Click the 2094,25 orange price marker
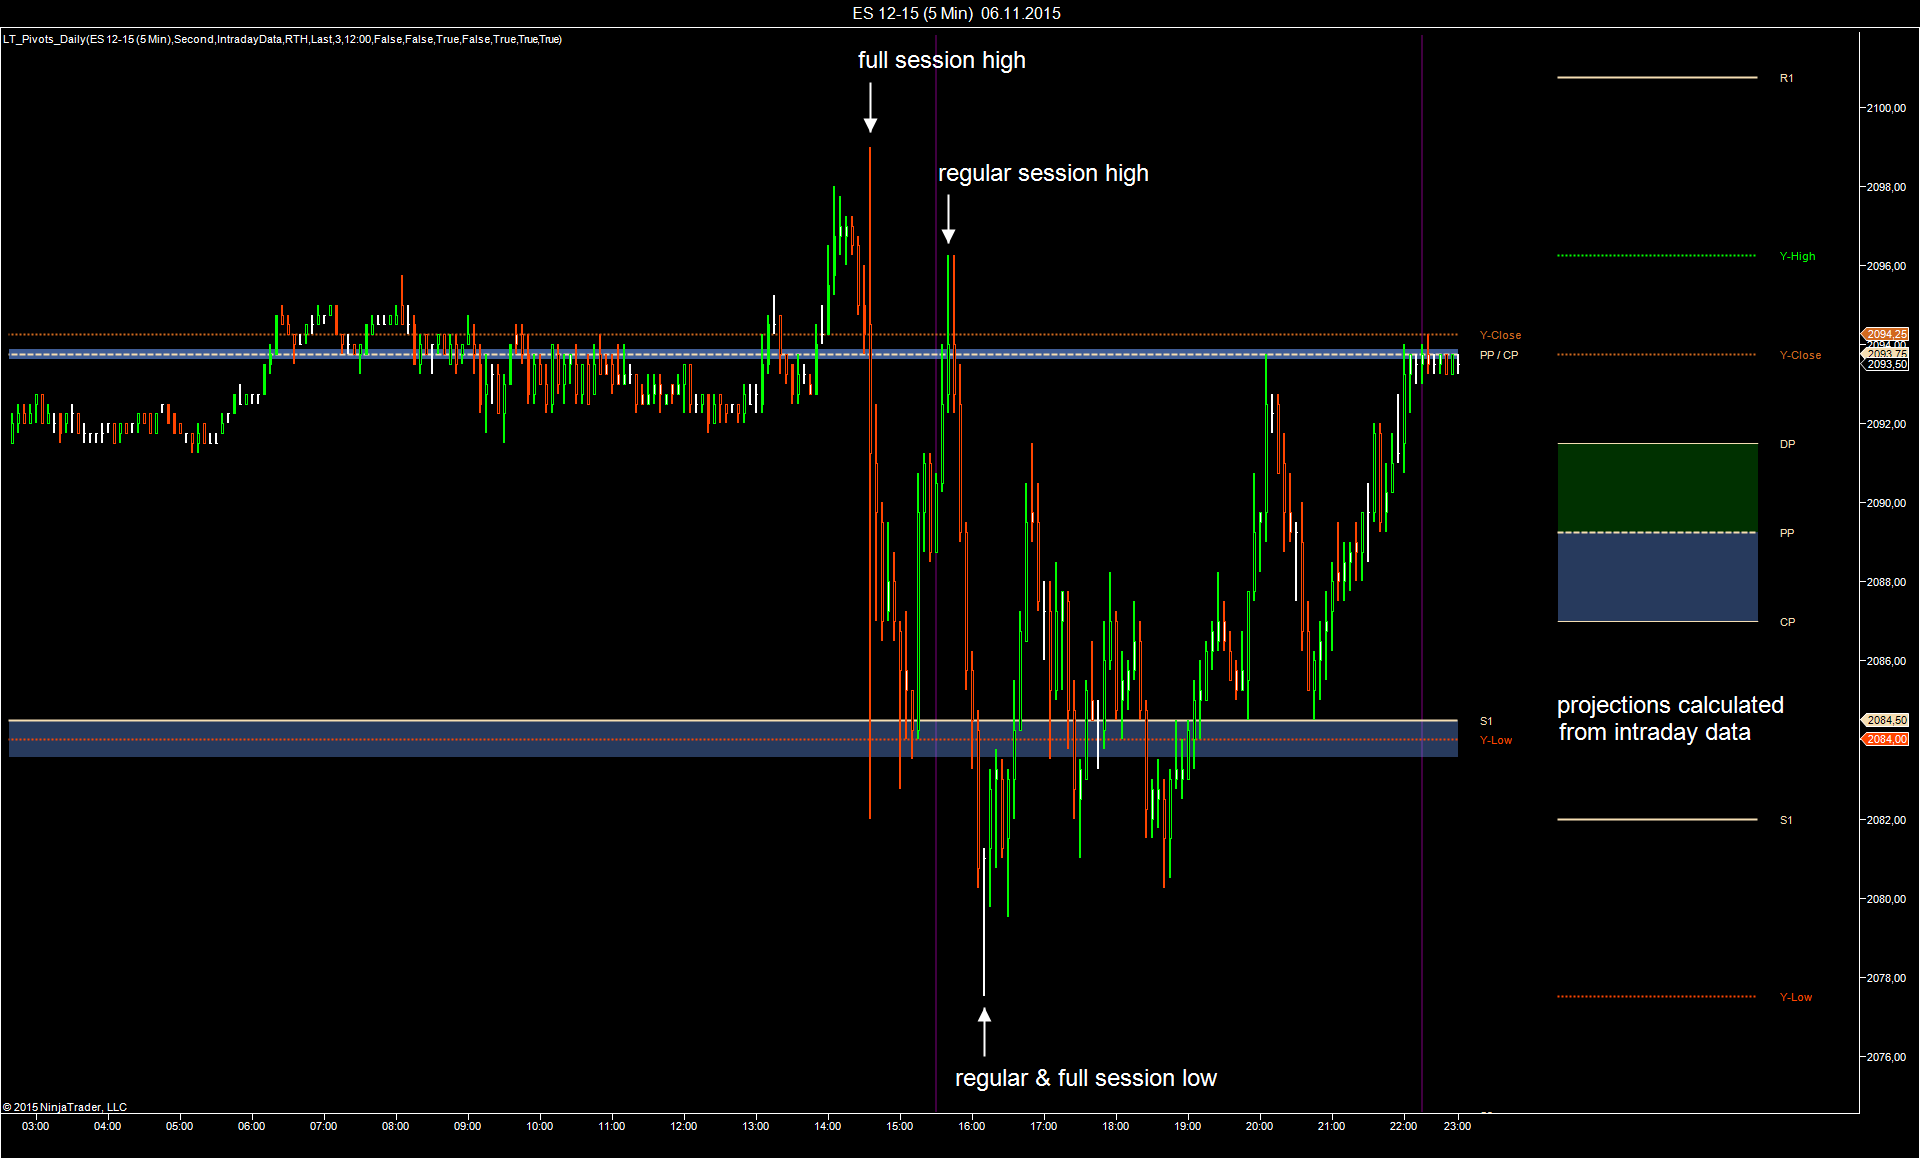 [1885, 334]
